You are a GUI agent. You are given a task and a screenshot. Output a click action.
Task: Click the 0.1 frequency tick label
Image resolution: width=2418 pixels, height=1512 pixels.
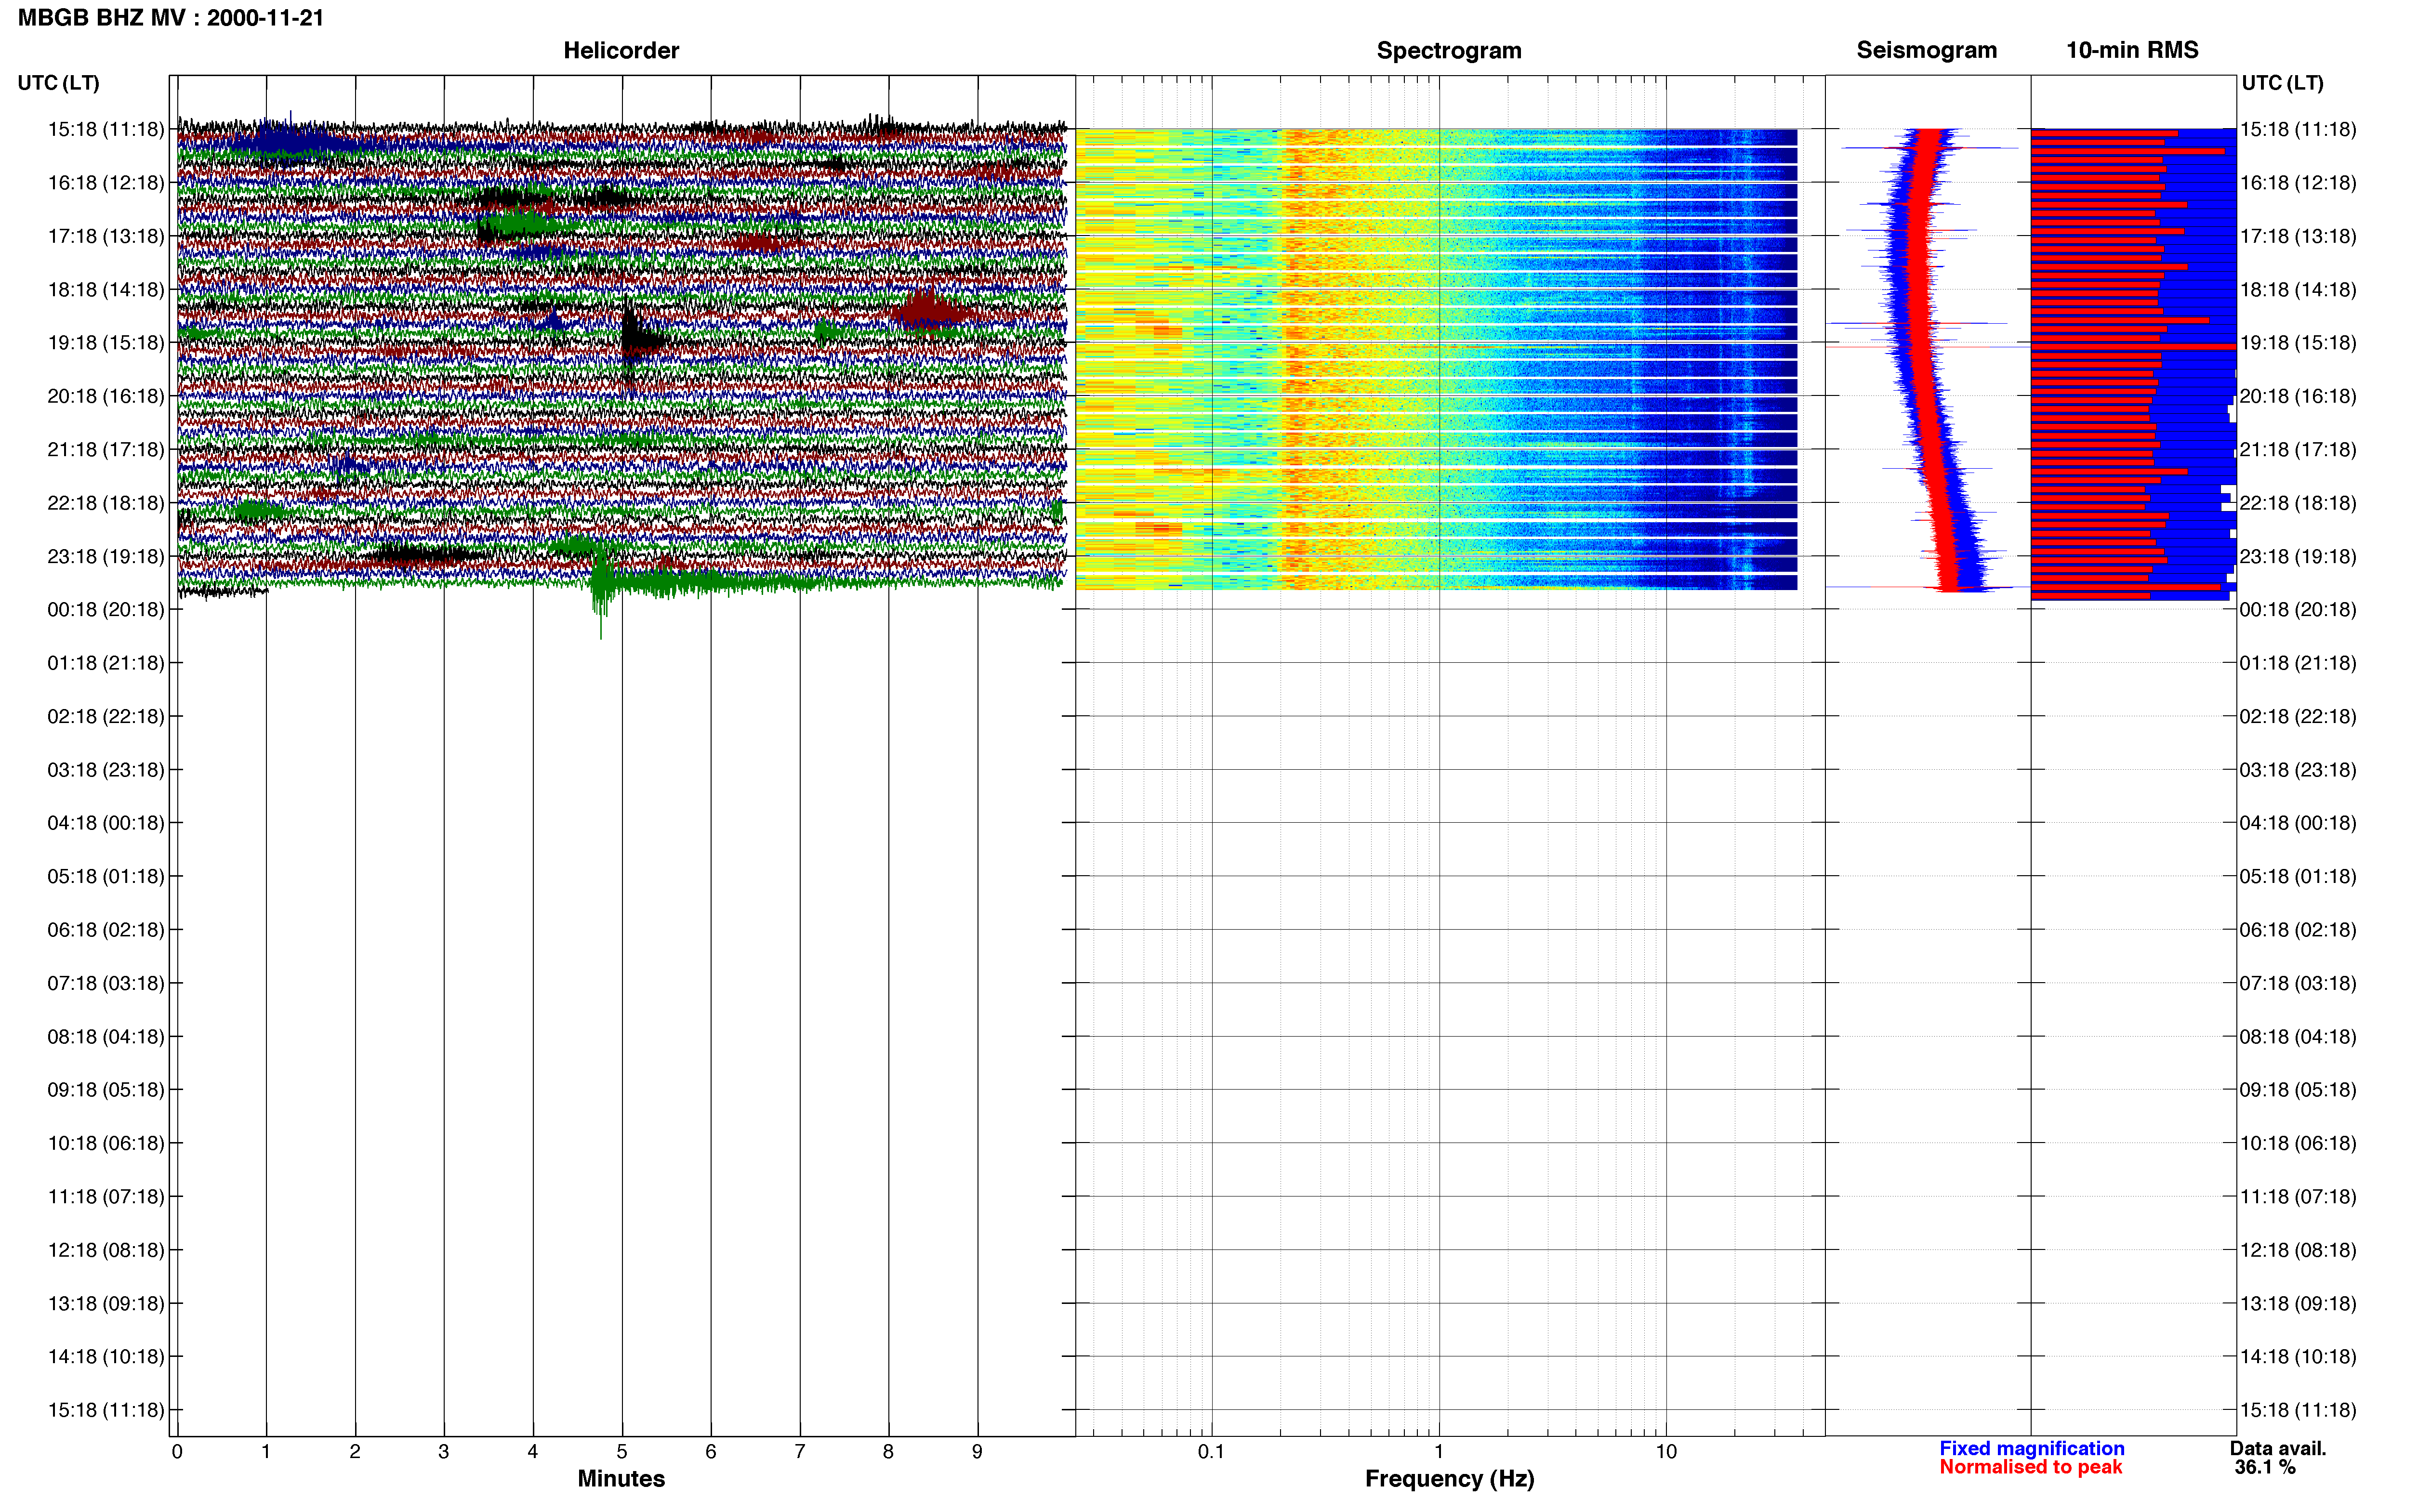point(1211,1451)
